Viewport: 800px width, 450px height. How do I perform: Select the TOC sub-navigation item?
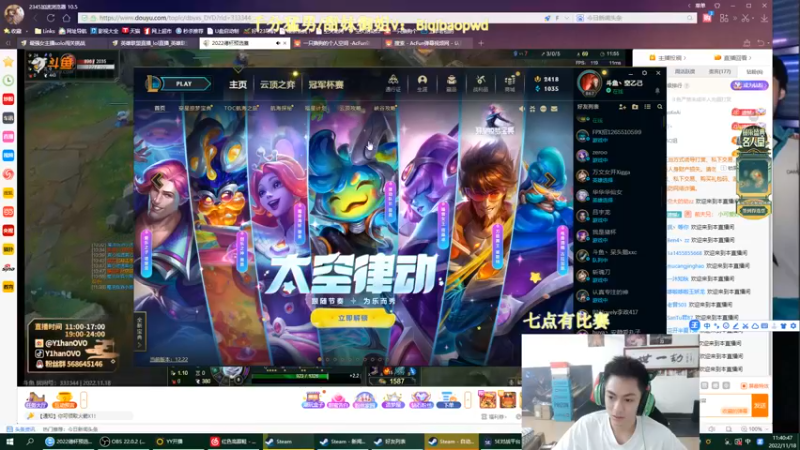coord(241,108)
